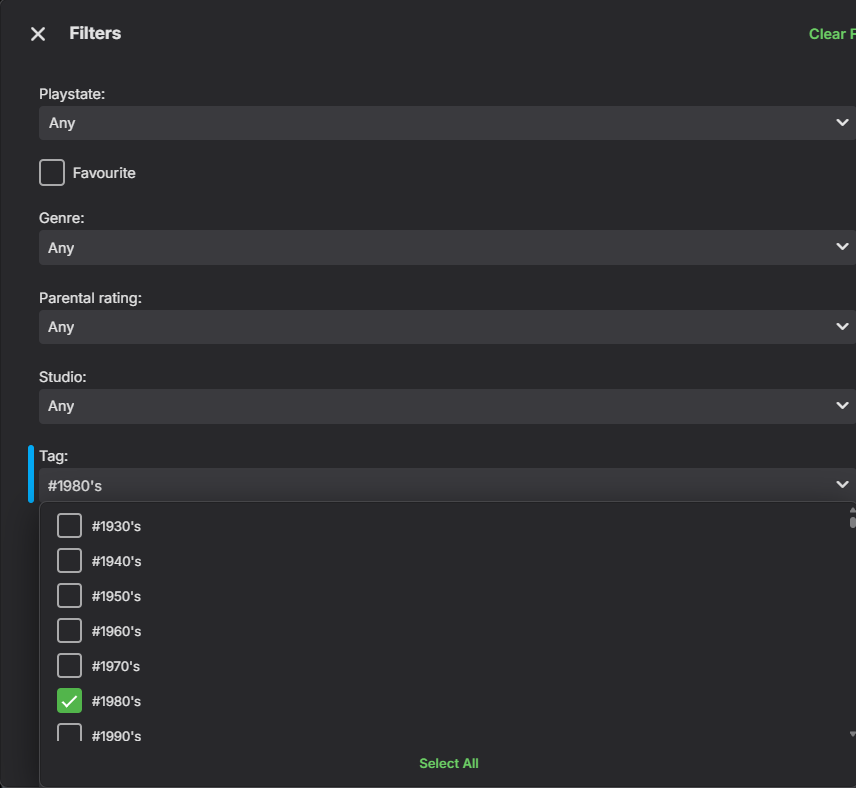Check the #1990's tag checkbox
The width and height of the screenshot is (856, 788).
coord(69,734)
